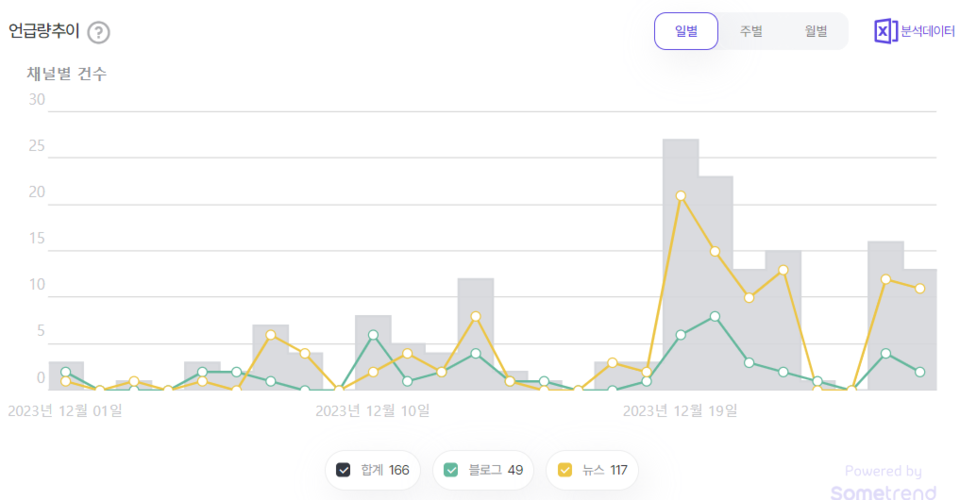The width and height of the screenshot is (960, 500).
Task: Click the last yellow news data point
Action: (x=920, y=288)
